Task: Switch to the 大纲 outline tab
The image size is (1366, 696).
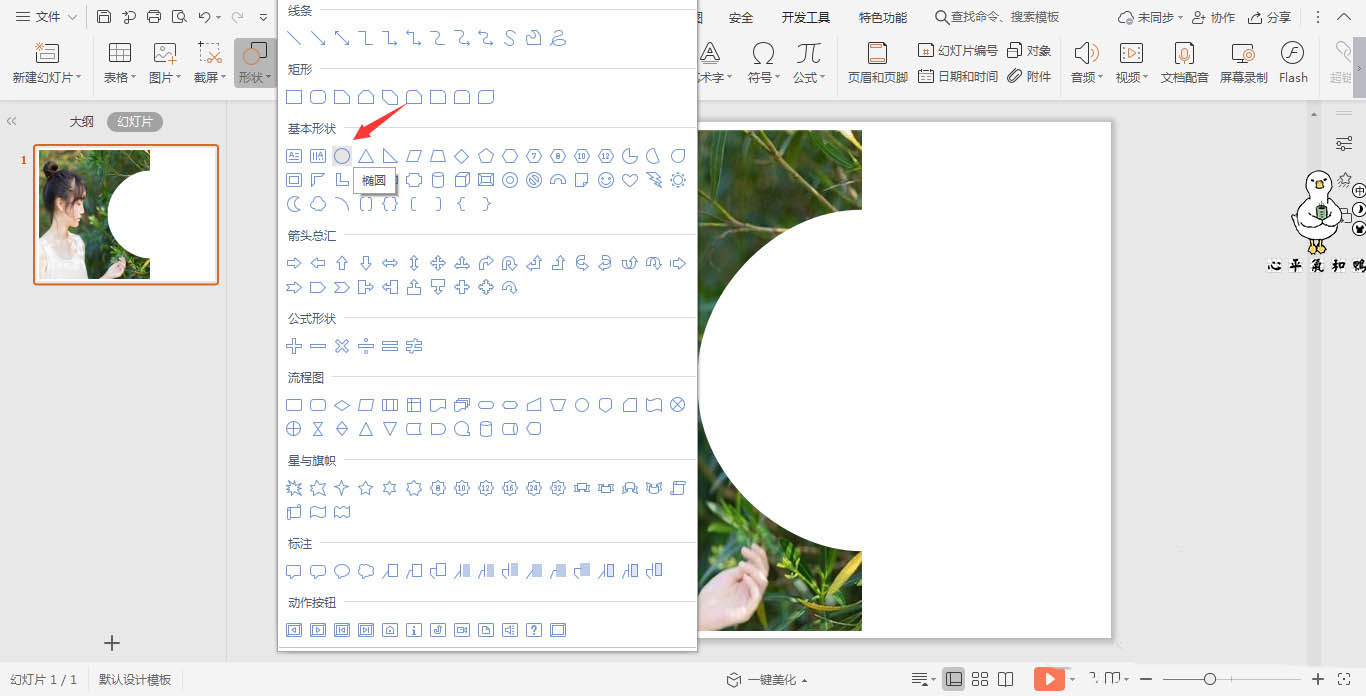Action: [x=81, y=121]
